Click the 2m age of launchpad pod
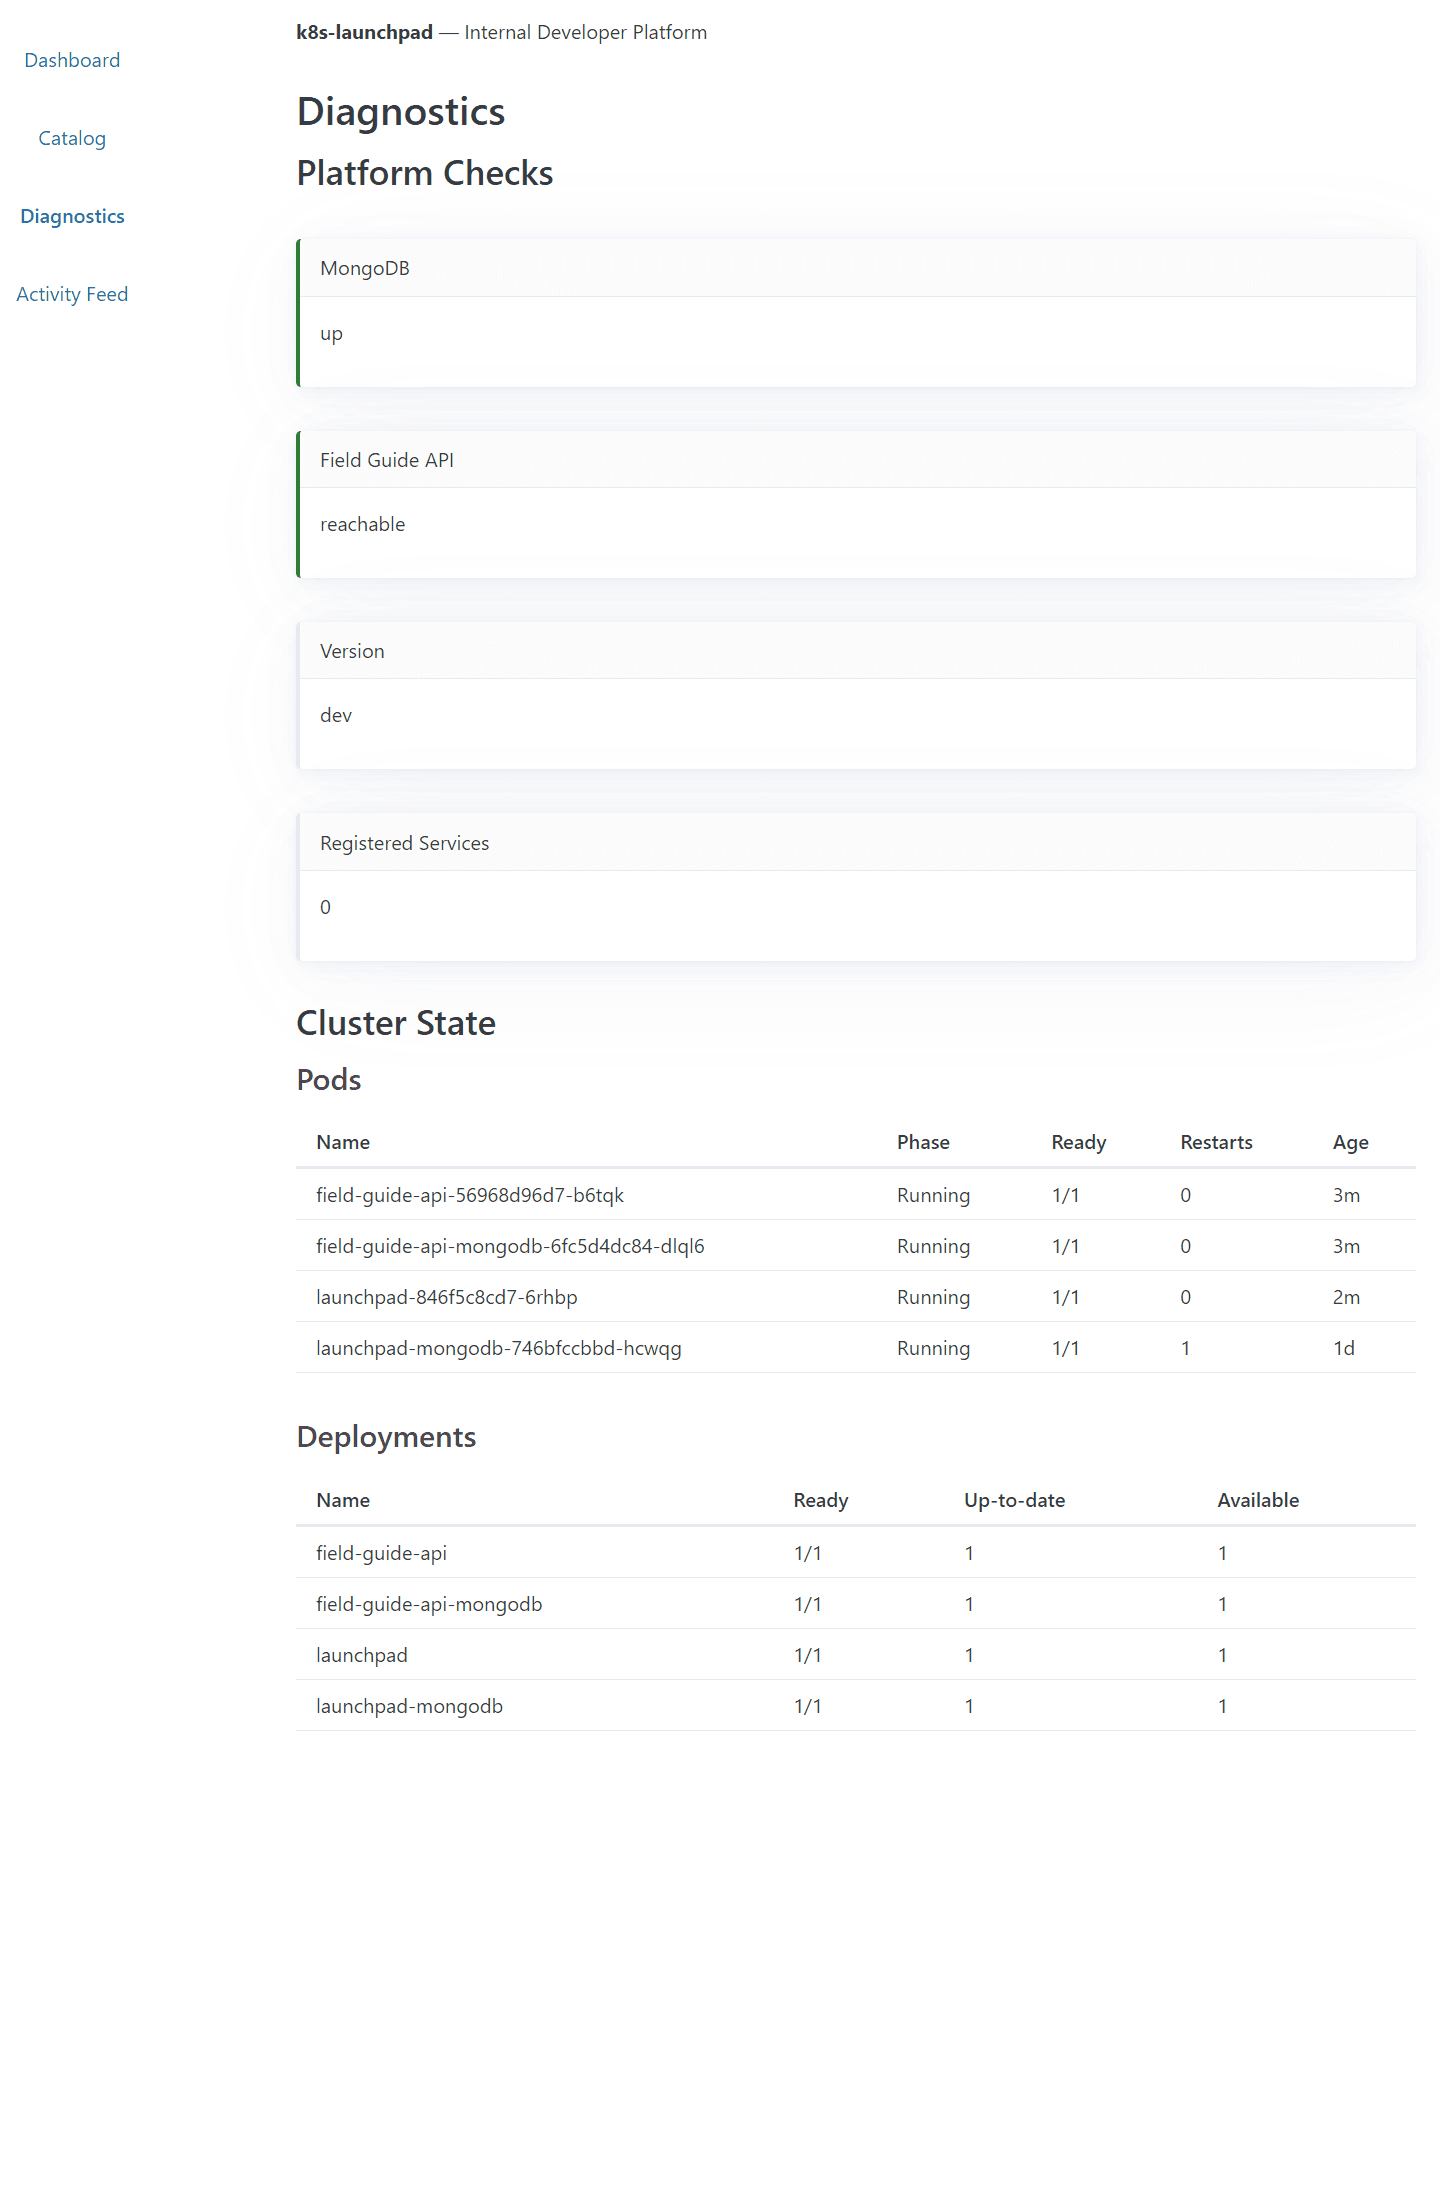This screenshot has width=1440, height=2200. [1346, 1297]
